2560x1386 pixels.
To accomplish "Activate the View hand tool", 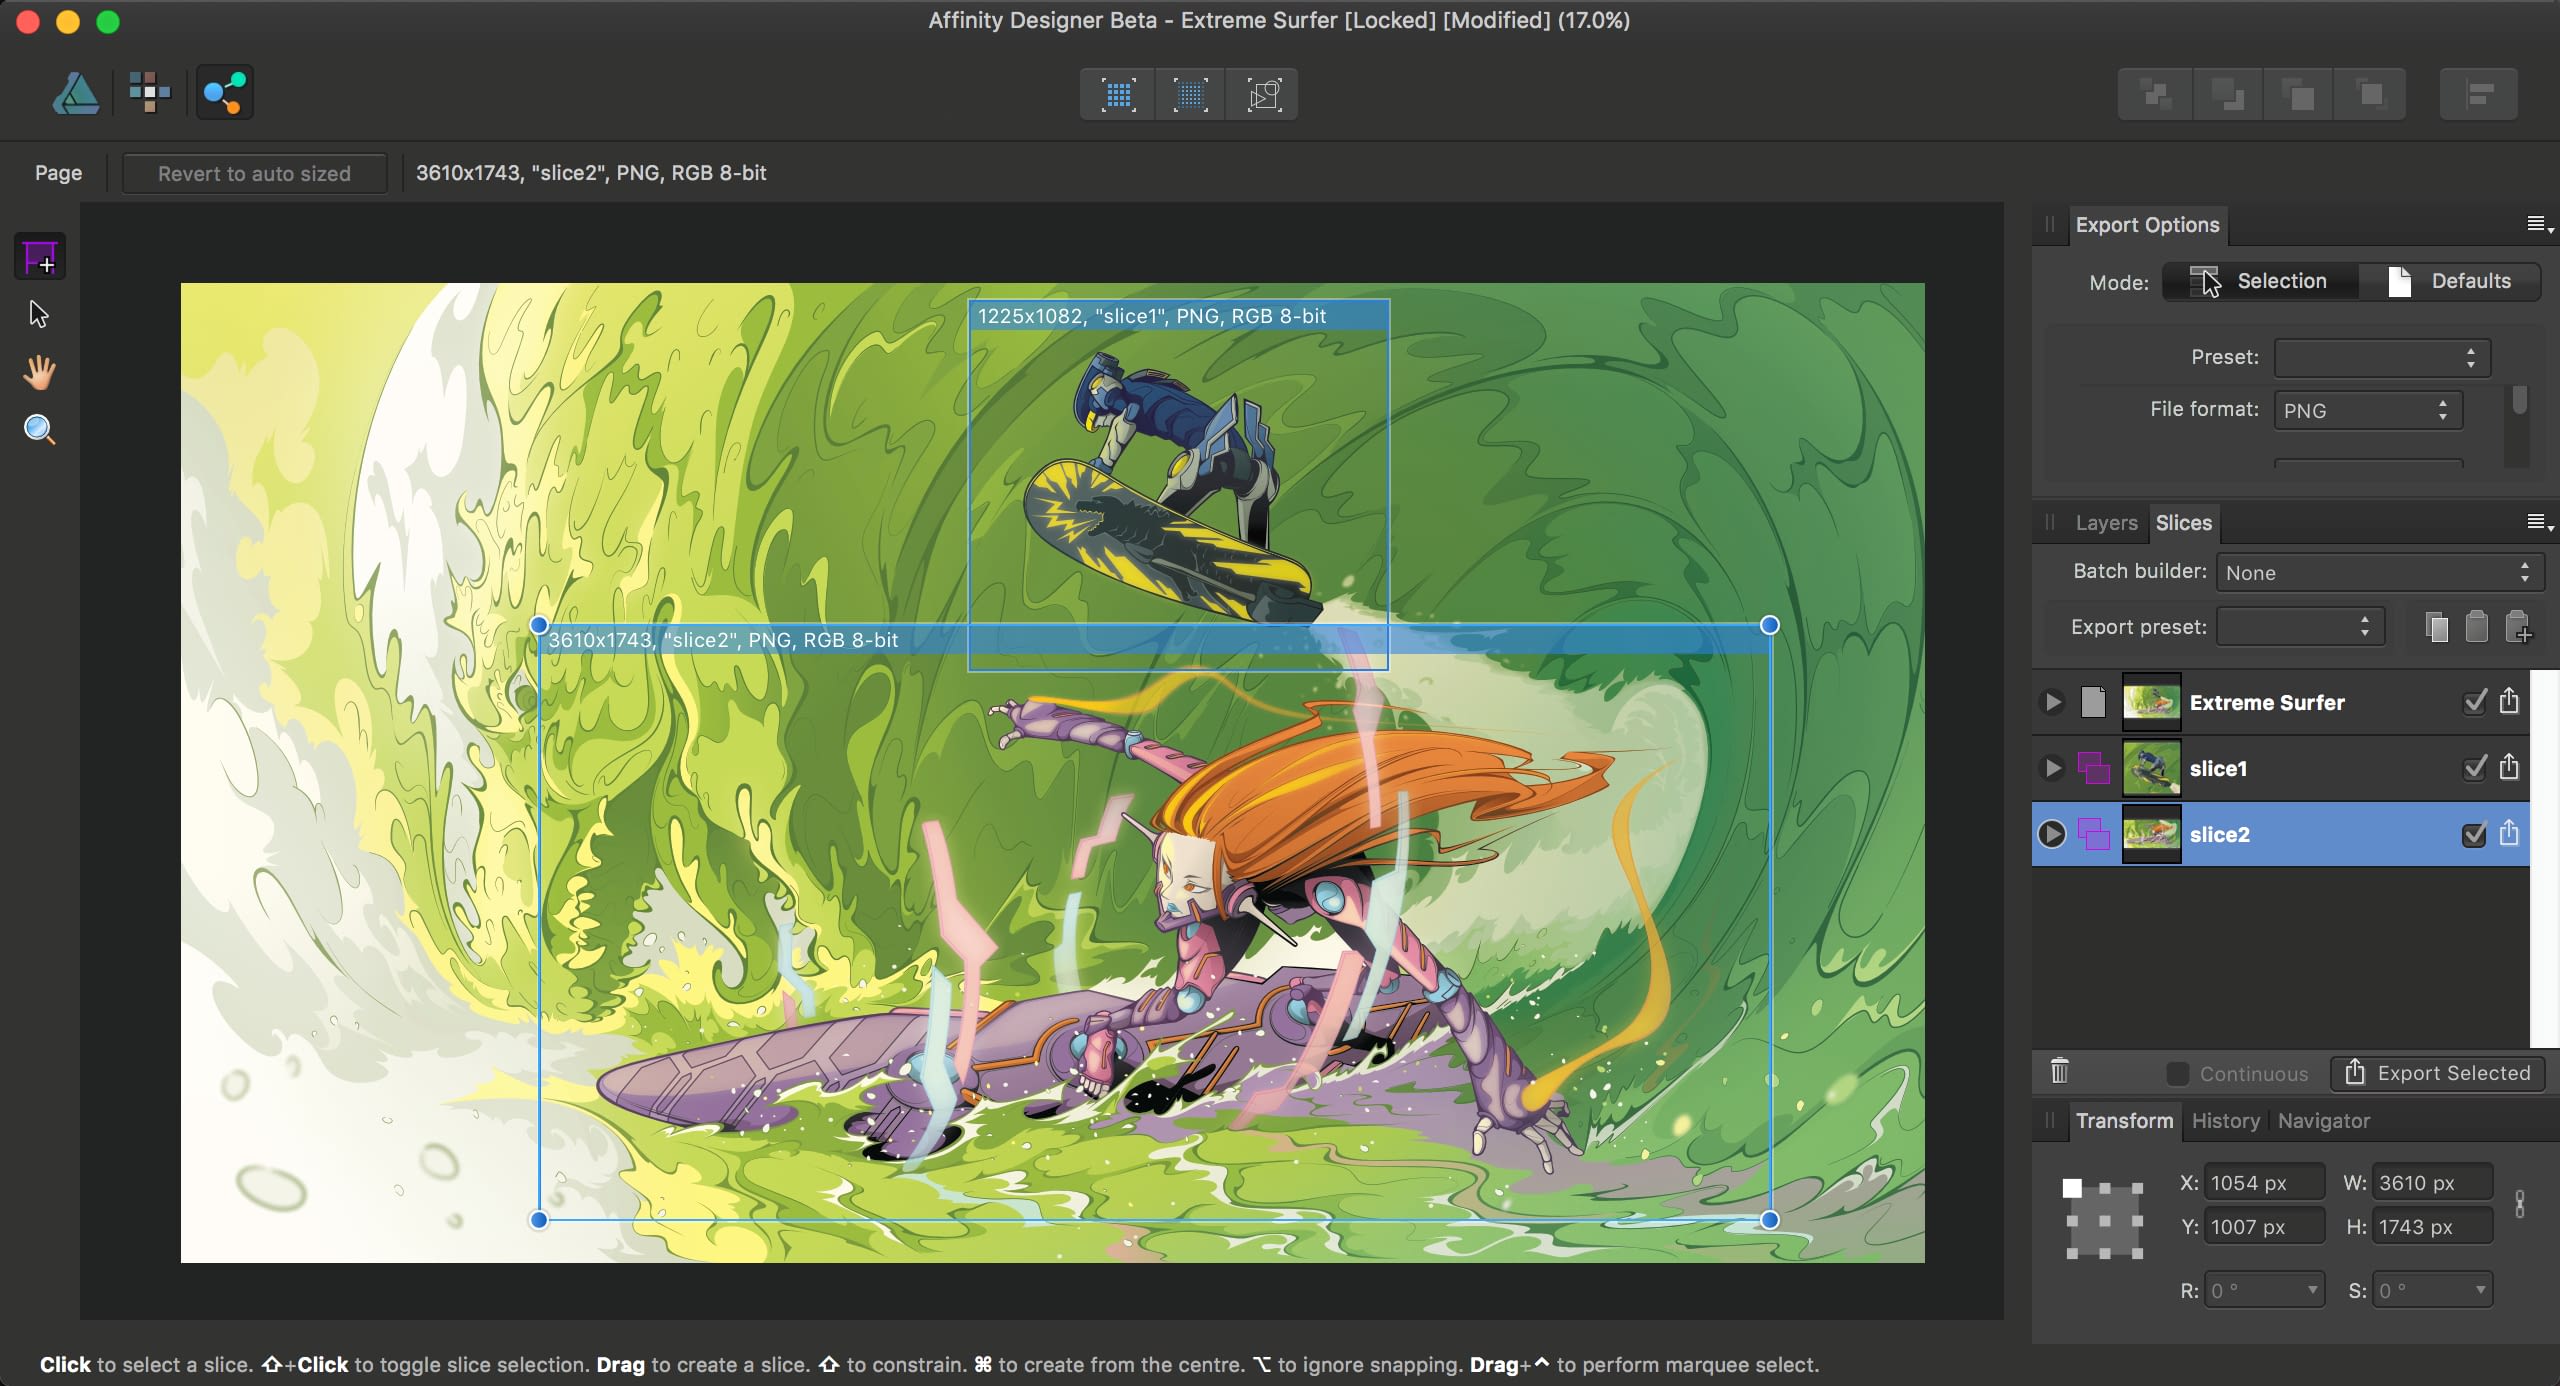I will (x=39, y=372).
